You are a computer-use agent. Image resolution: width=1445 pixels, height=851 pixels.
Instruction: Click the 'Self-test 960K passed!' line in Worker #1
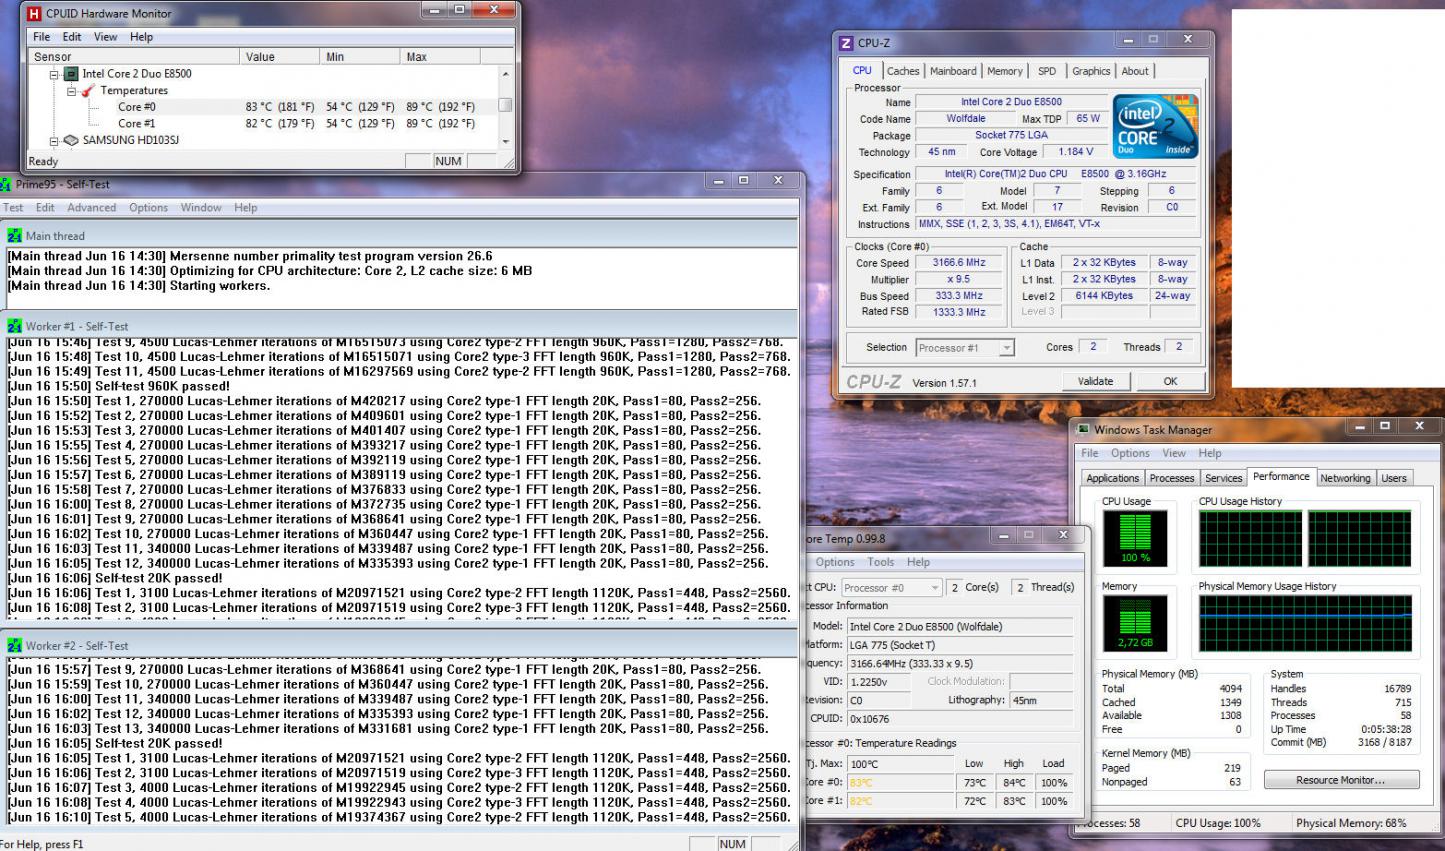pyautogui.click(x=119, y=386)
